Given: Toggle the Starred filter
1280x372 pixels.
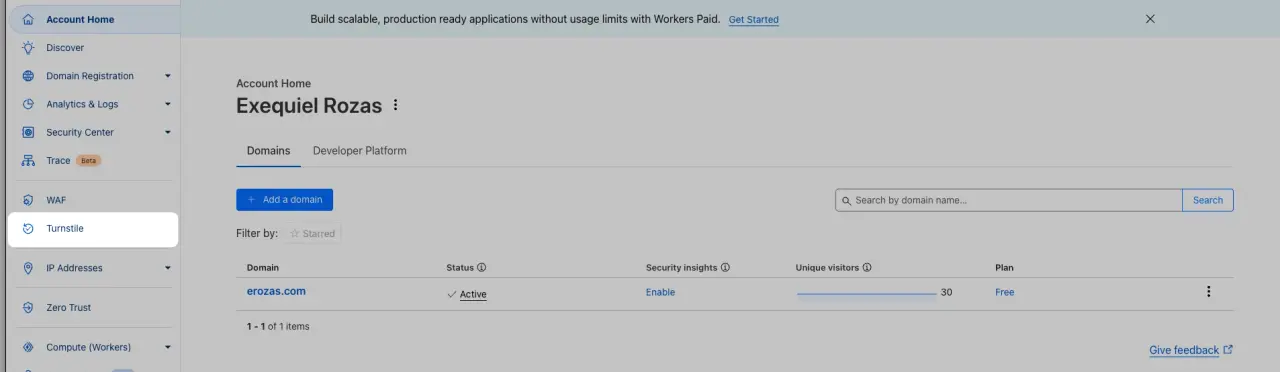Looking at the screenshot, I should [312, 233].
